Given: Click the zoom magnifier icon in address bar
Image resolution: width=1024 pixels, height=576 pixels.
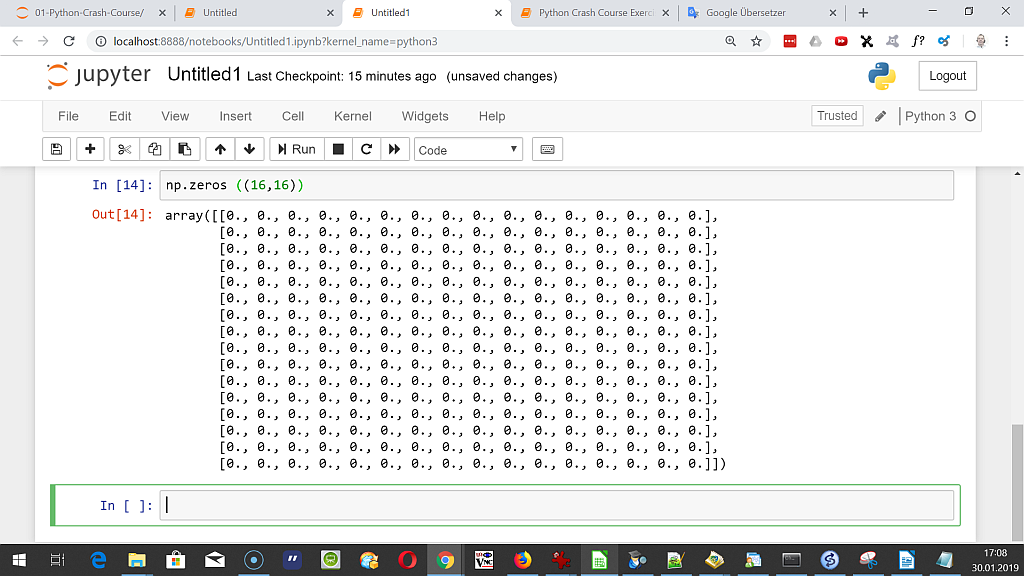Looking at the screenshot, I should (x=731, y=41).
